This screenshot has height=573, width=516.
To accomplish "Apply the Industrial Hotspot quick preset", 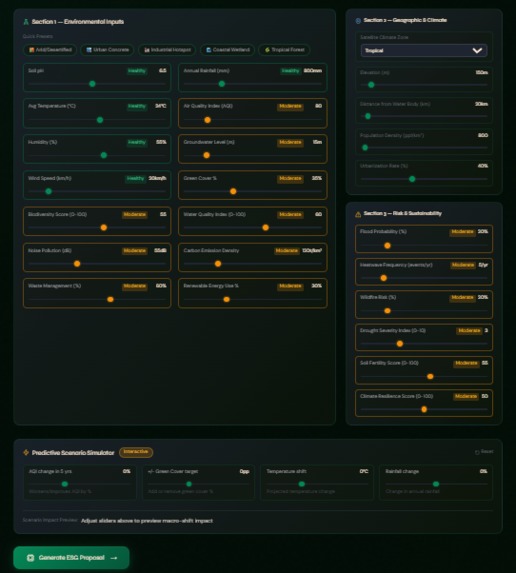I will 167,50.
